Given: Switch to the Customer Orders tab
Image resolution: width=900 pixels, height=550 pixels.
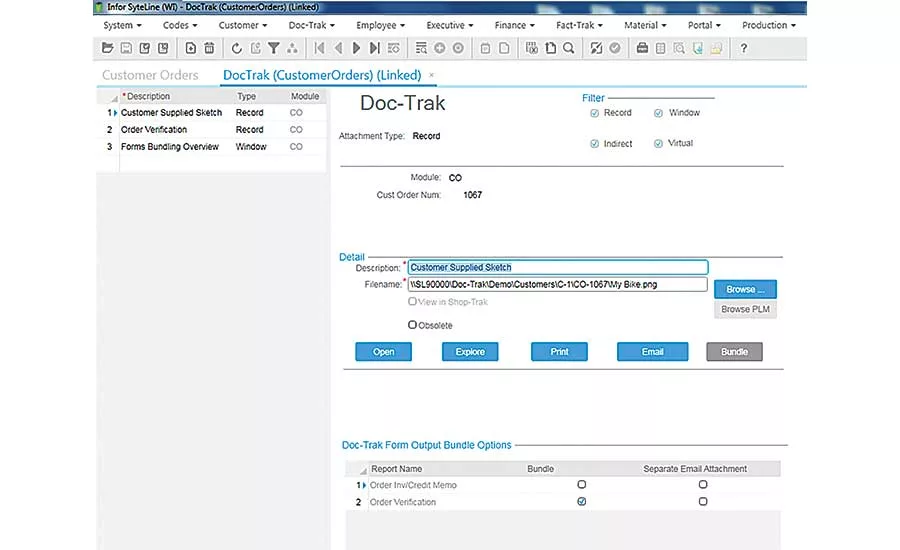Looking at the screenshot, I should [150, 75].
